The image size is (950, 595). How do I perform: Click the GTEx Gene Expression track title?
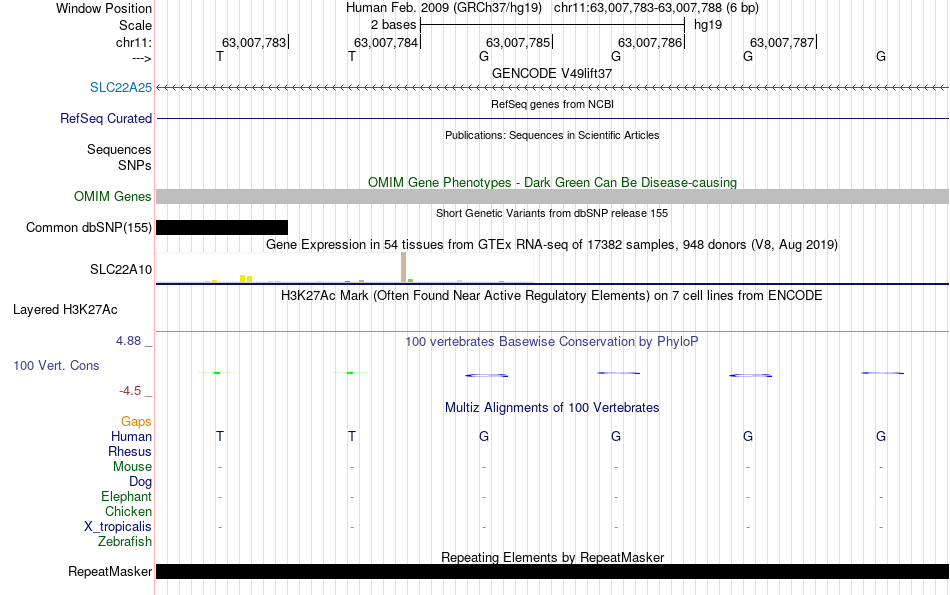click(x=552, y=244)
